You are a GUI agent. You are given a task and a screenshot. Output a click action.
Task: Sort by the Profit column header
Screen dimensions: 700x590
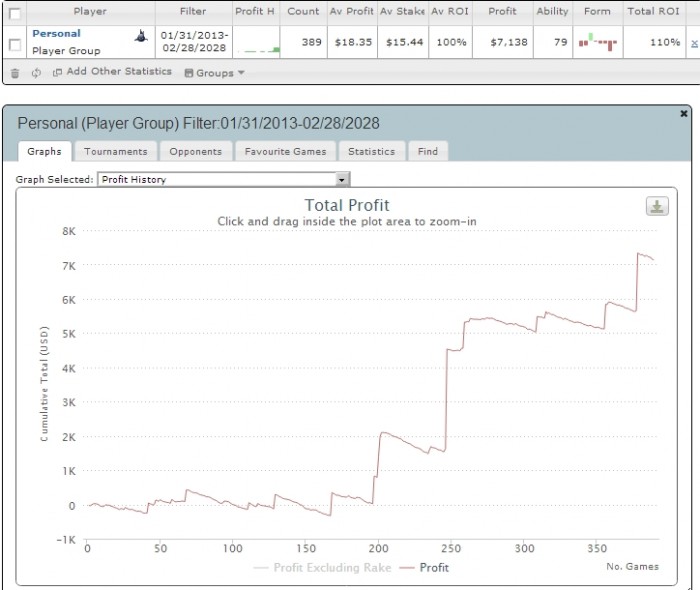click(x=502, y=12)
